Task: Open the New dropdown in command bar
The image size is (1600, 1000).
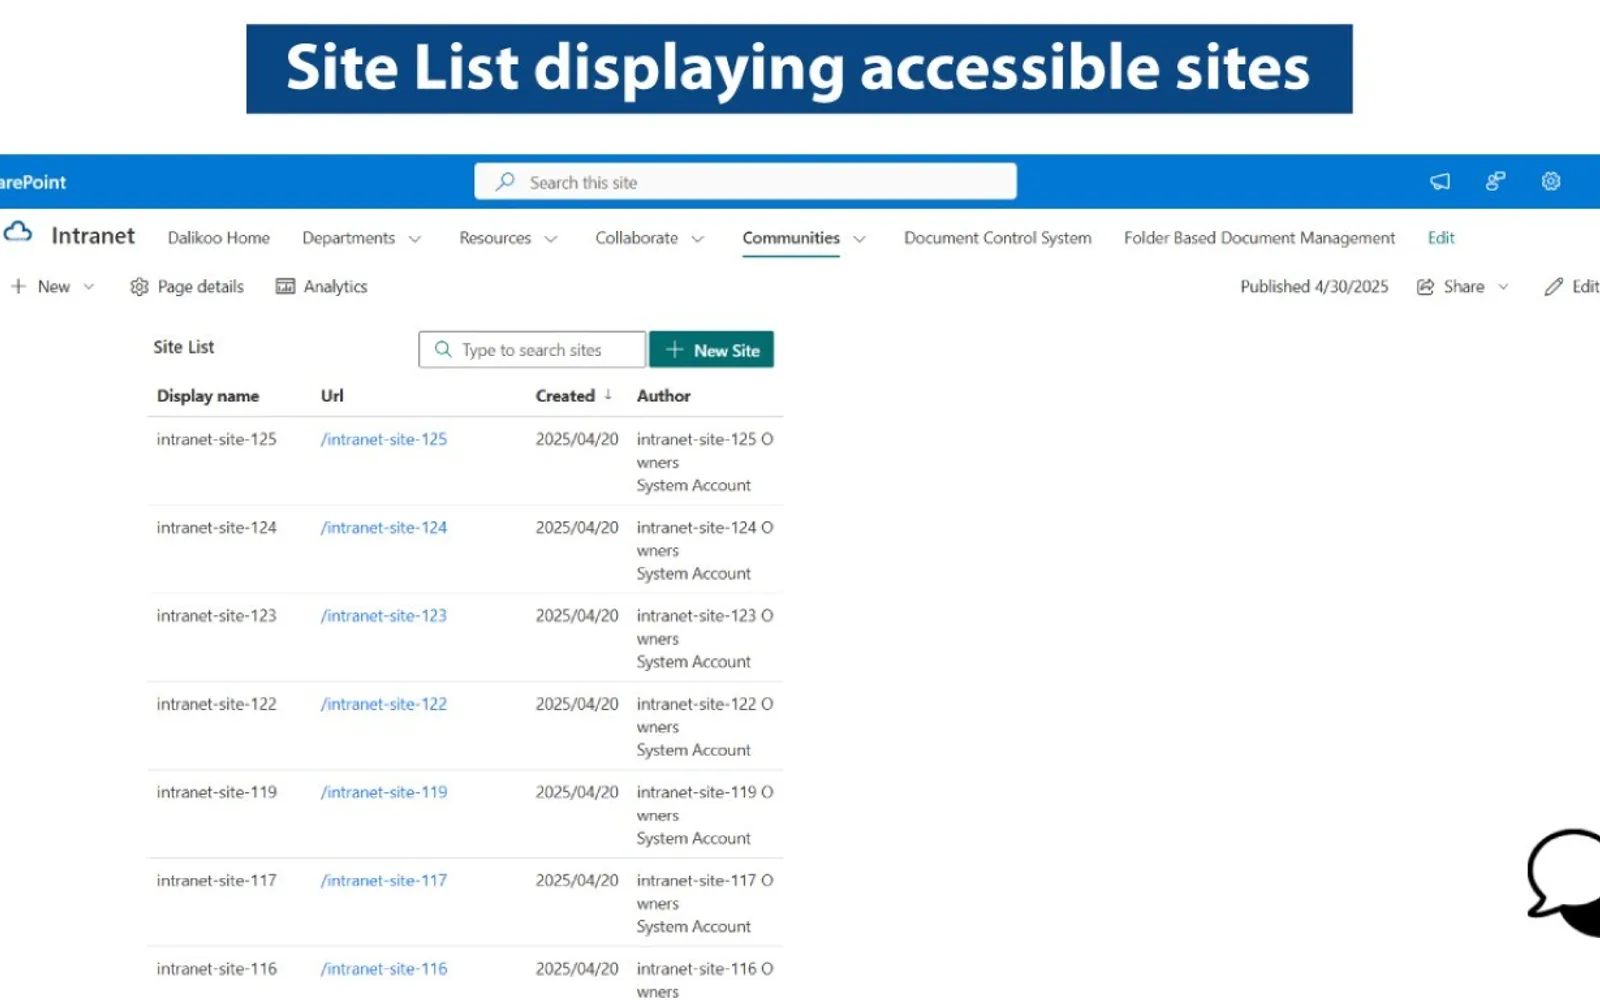Action: click(52, 287)
